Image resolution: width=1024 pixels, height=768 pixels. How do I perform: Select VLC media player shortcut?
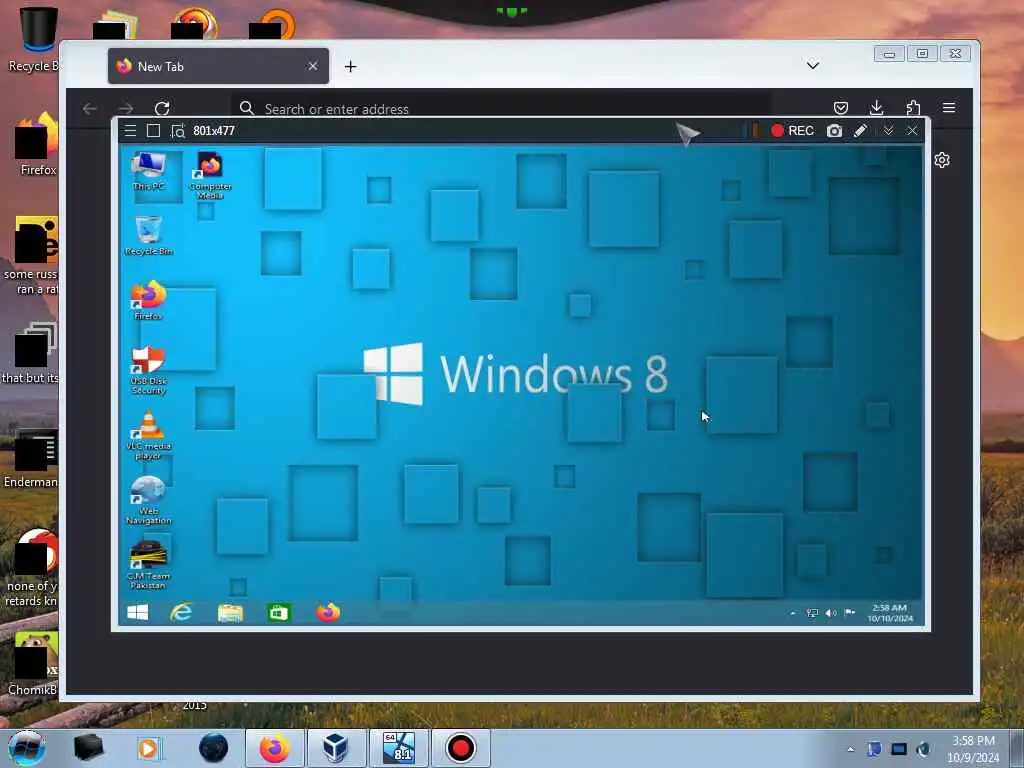point(149,435)
